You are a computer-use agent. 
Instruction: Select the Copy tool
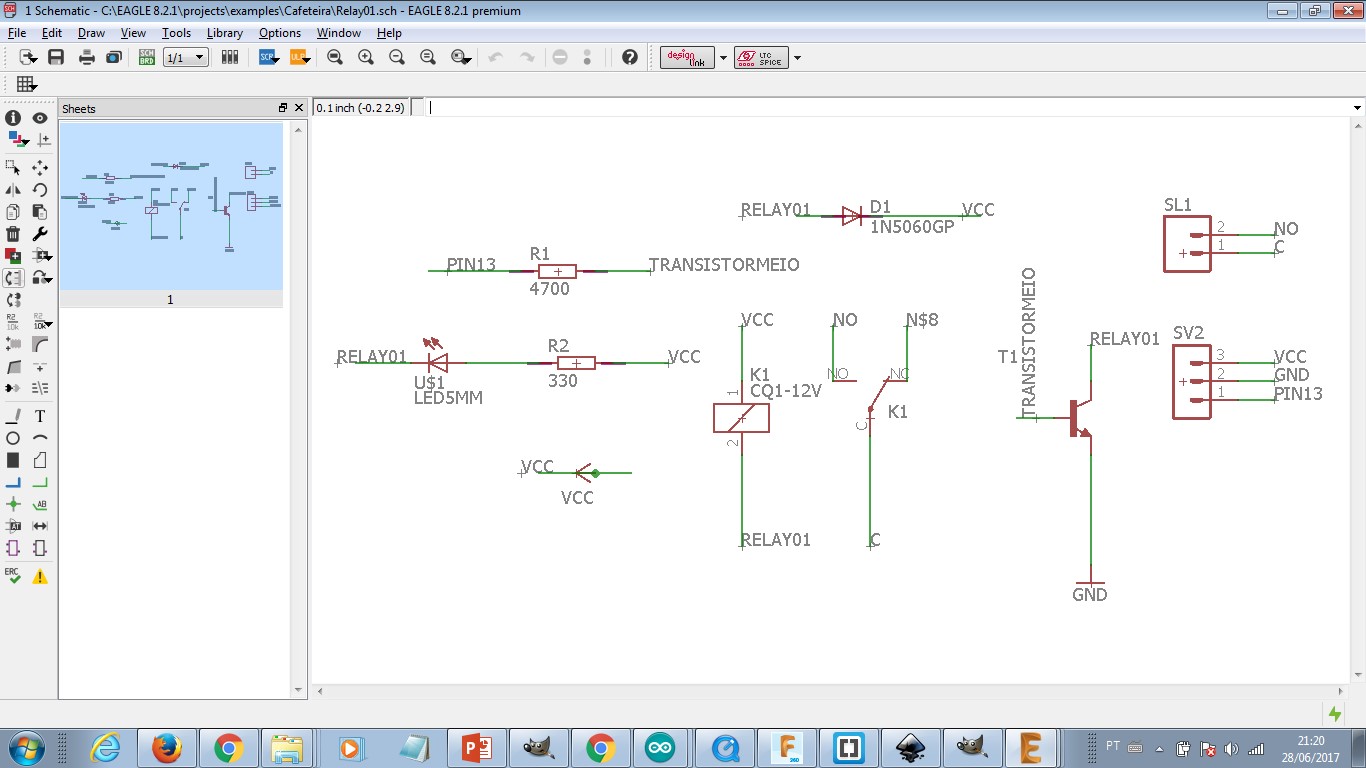pyautogui.click(x=13, y=211)
